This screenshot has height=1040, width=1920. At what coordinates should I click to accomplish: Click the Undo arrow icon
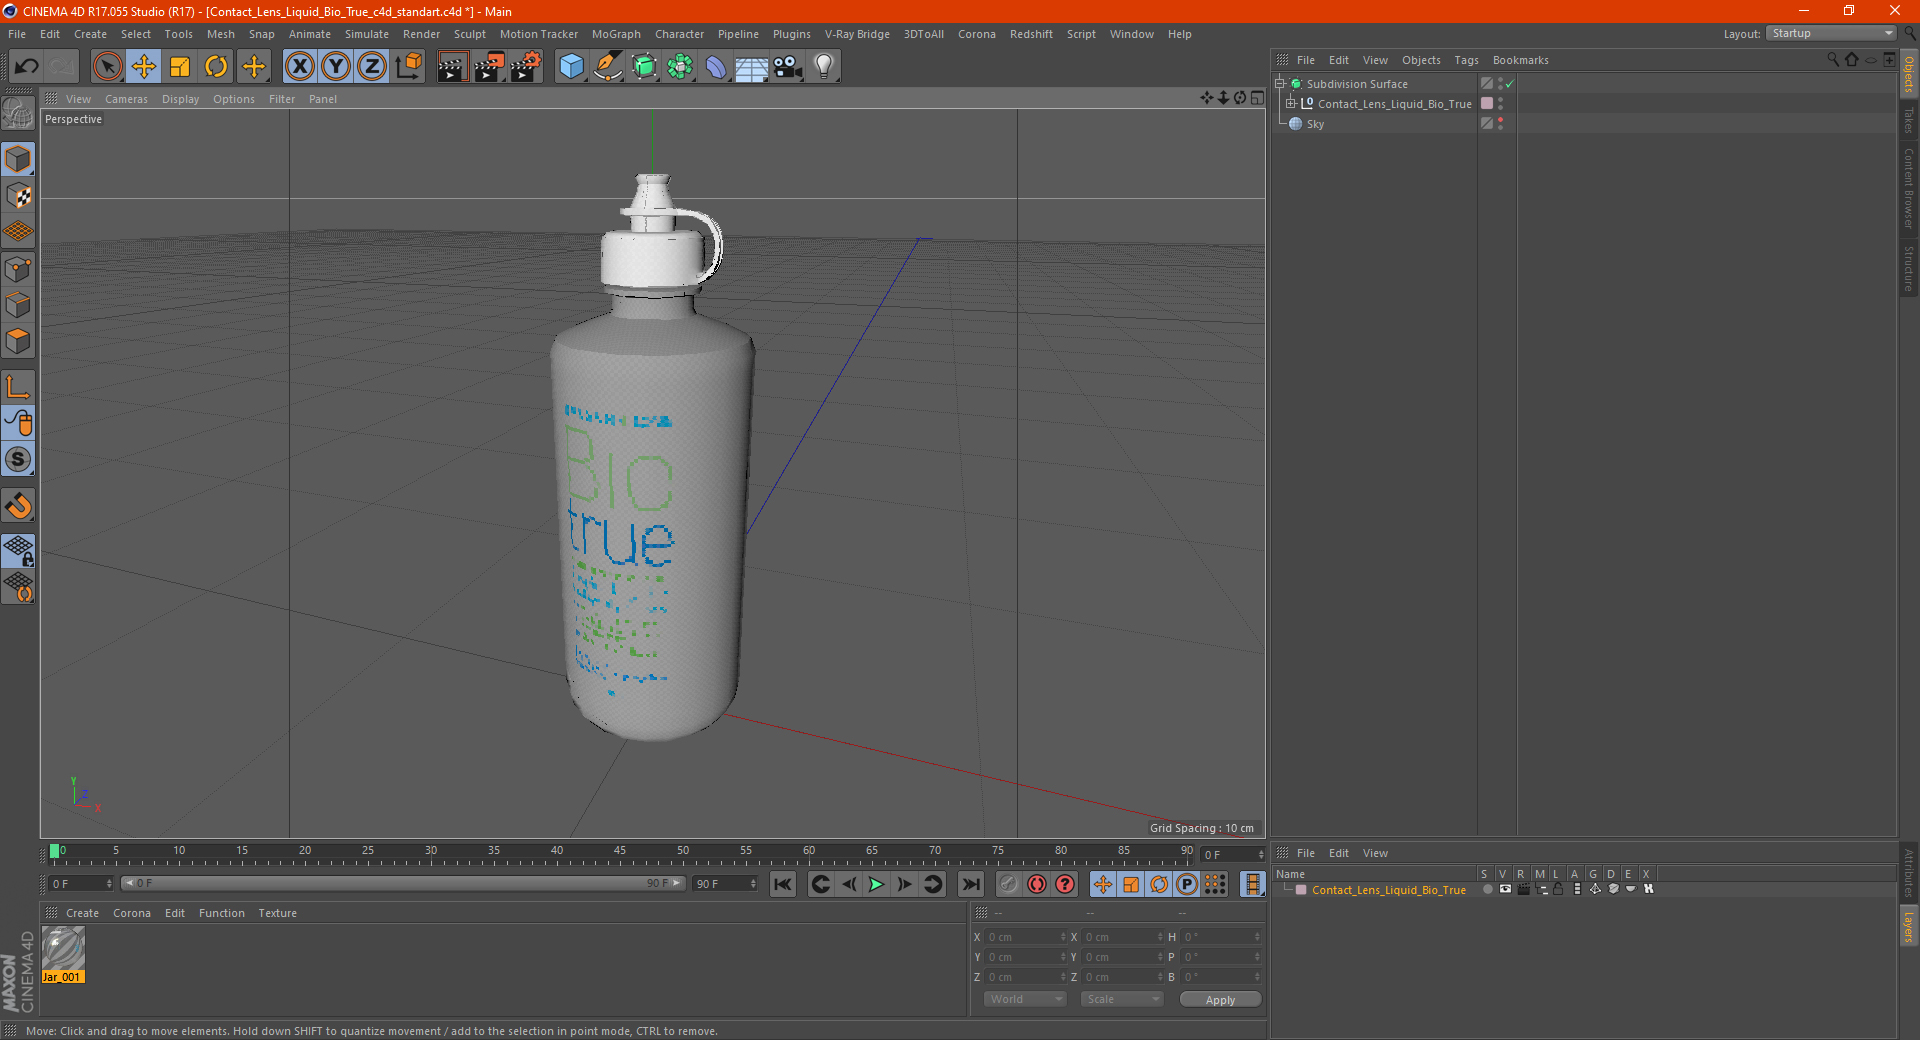coord(26,67)
